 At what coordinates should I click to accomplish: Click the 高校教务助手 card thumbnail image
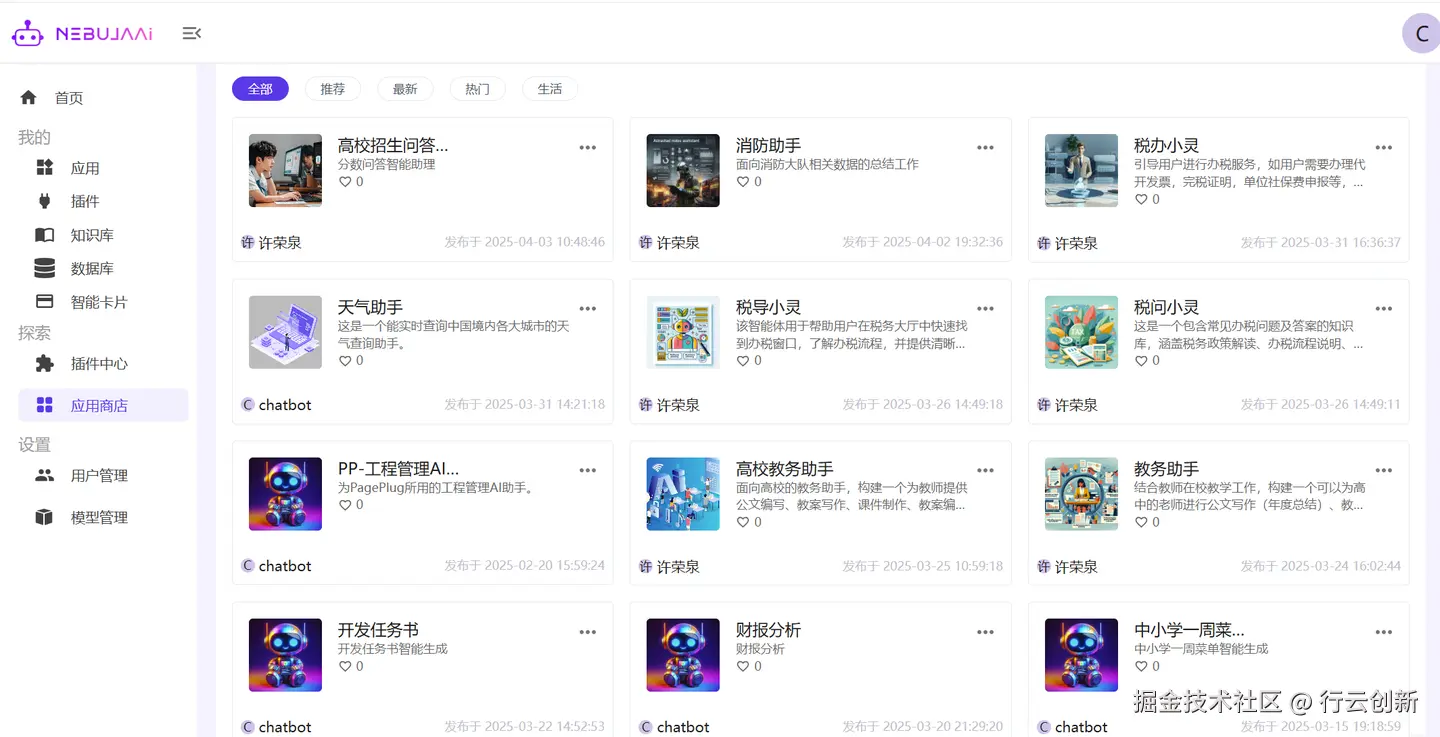click(683, 494)
